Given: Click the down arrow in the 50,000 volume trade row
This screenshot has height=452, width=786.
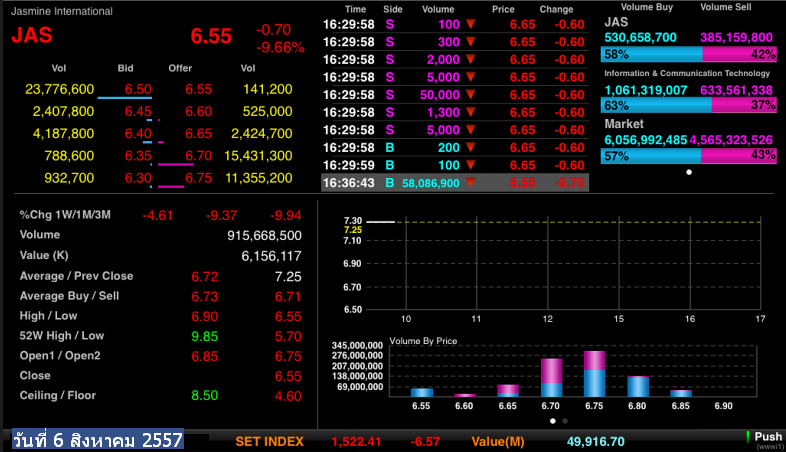Looking at the screenshot, I should (x=470, y=94).
